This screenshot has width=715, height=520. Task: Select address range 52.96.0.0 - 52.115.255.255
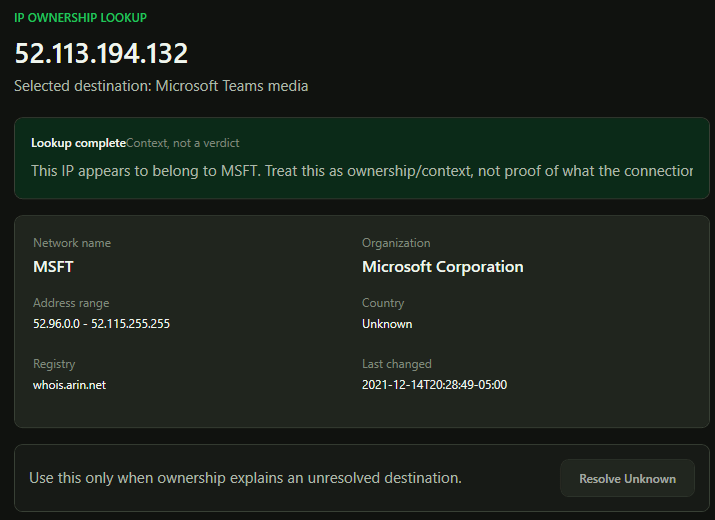101,323
